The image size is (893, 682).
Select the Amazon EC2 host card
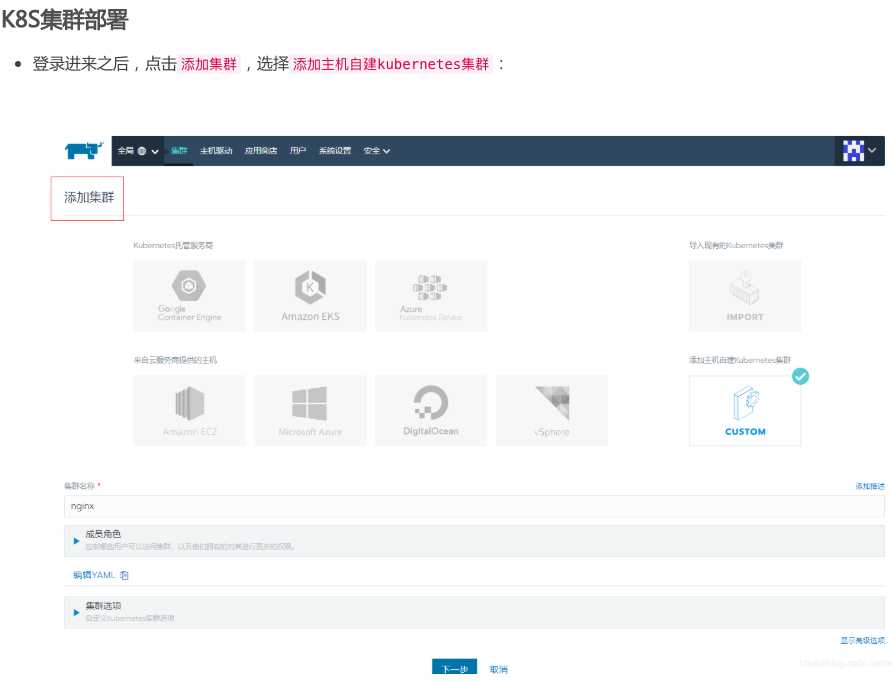tap(189, 410)
